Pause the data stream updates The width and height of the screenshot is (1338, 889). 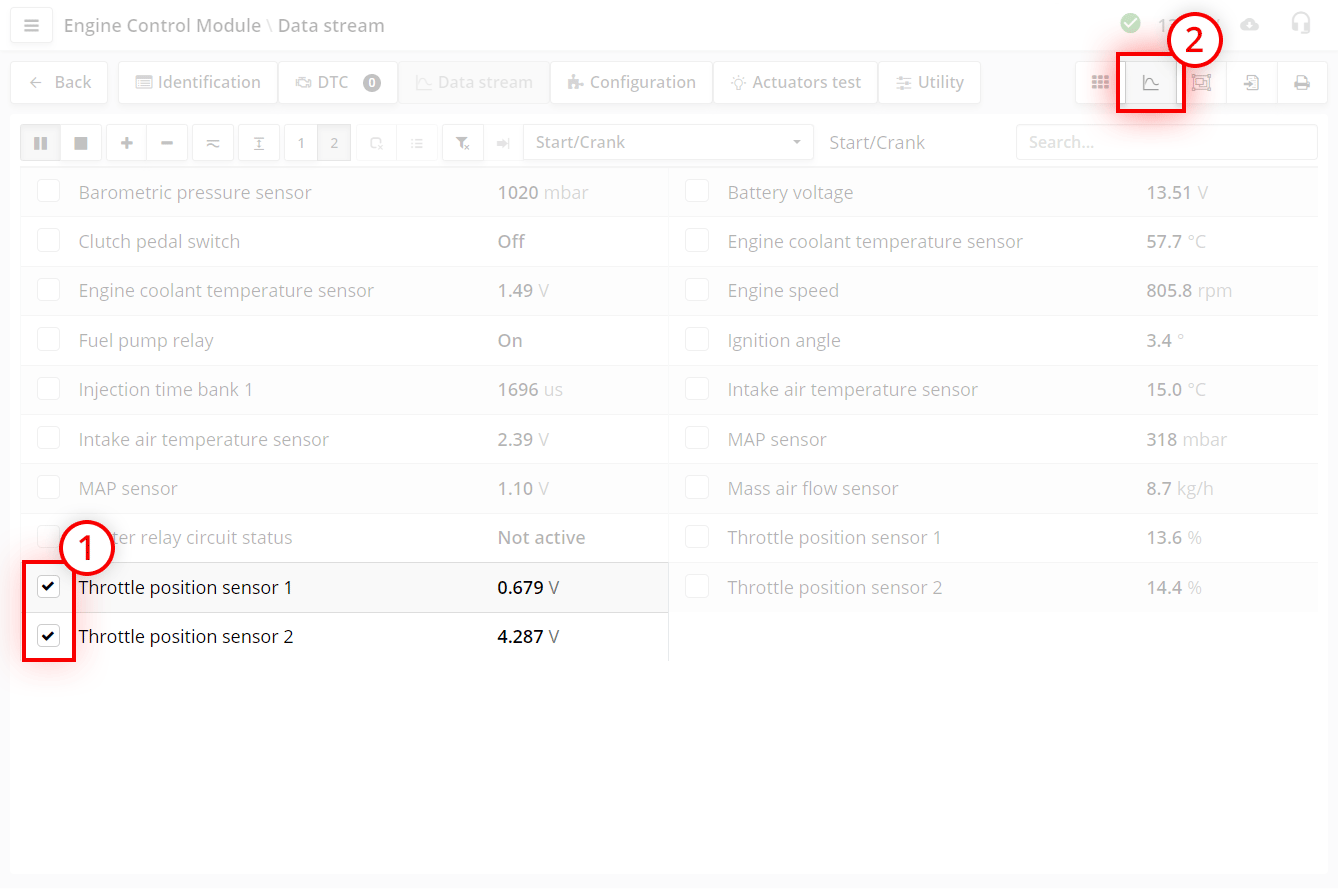pos(40,142)
